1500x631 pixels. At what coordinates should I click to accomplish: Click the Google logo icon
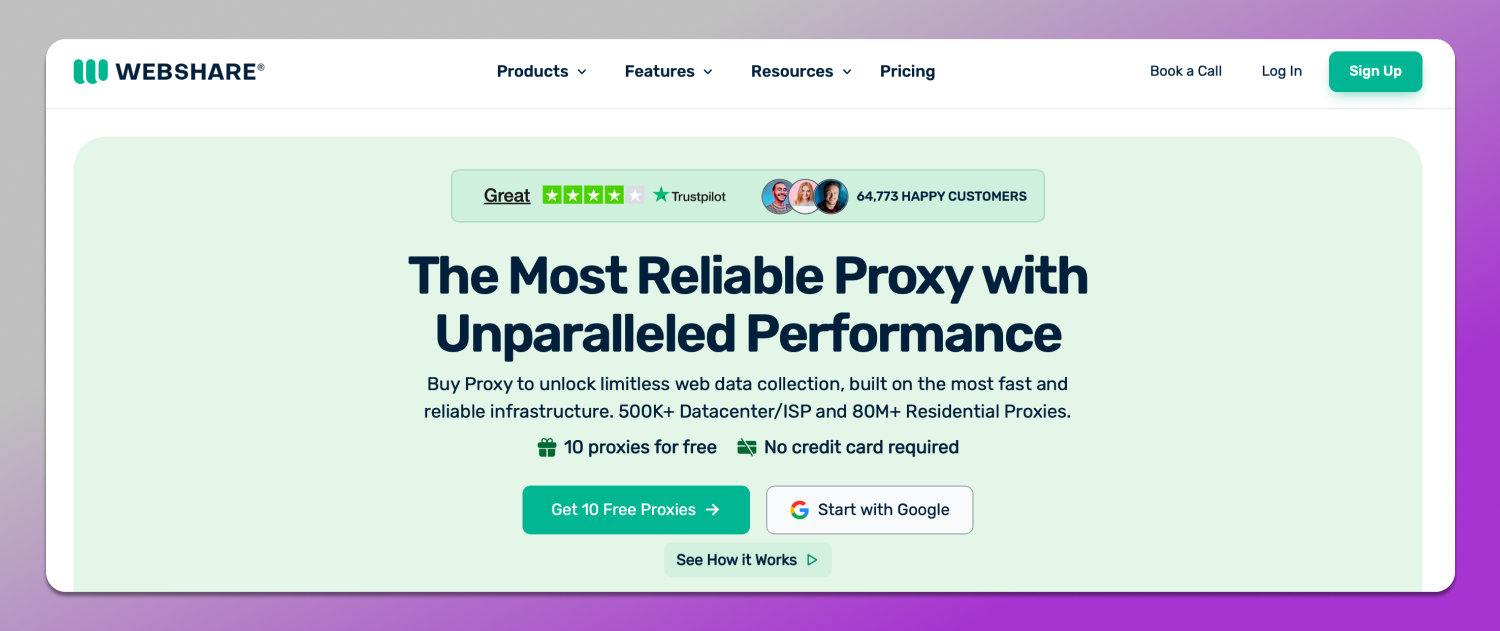point(799,510)
